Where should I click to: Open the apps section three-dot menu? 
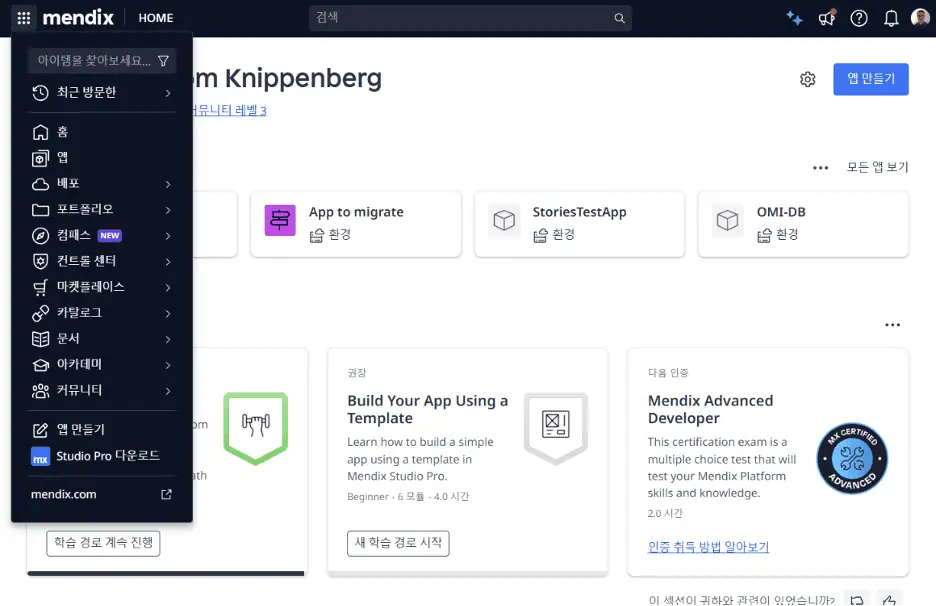[x=821, y=168]
